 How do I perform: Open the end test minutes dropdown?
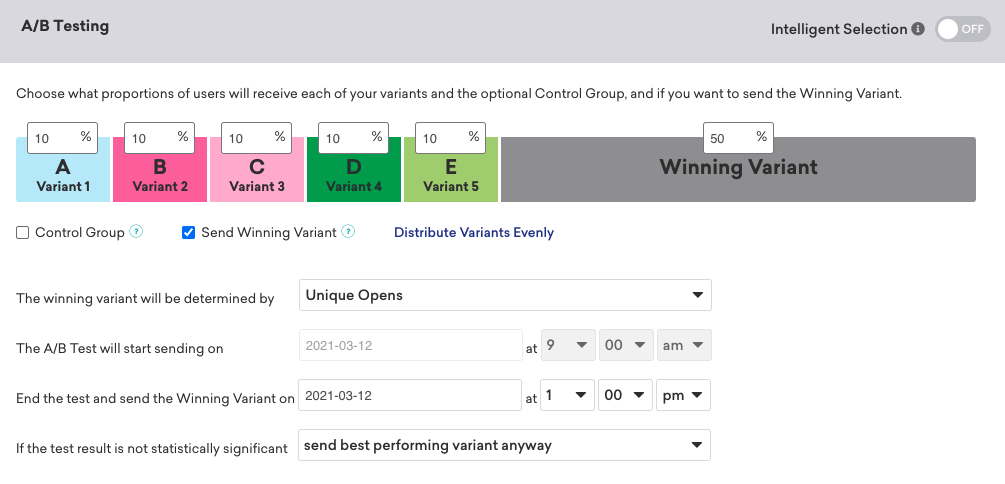pyautogui.click(x=625, y=395)
